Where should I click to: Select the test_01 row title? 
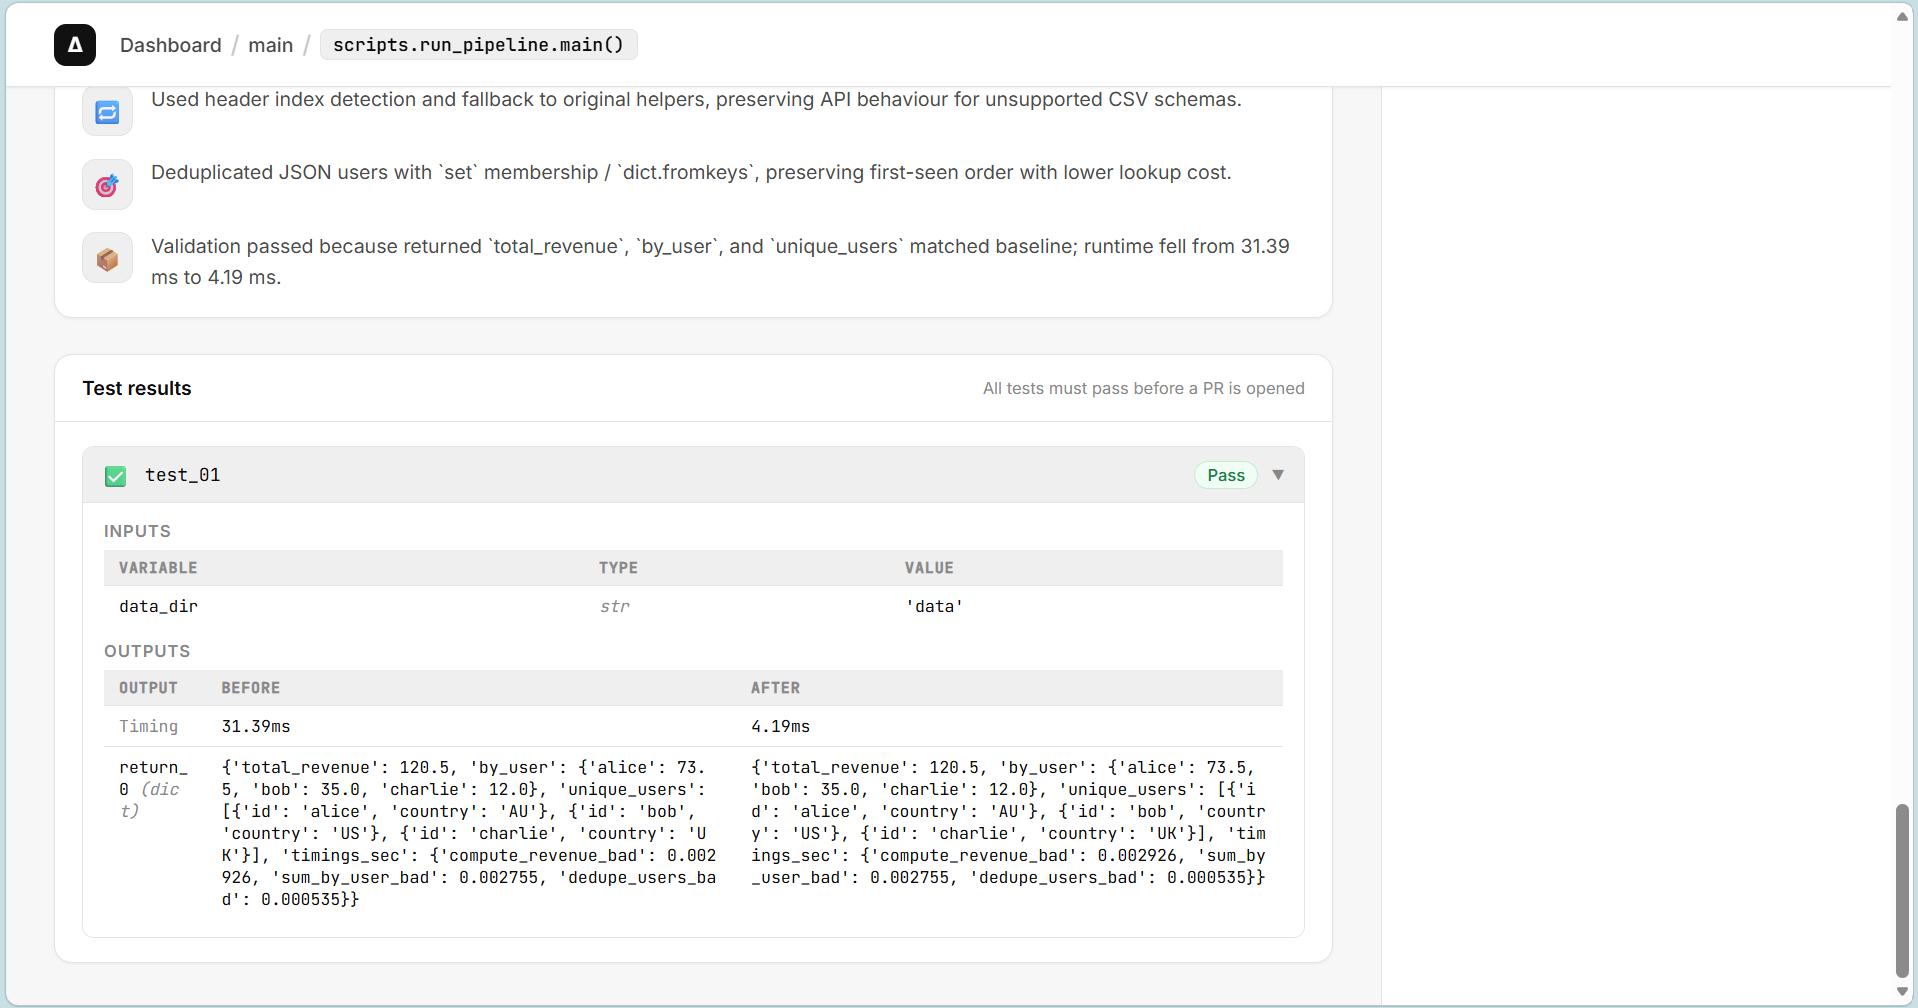(x=183, y=475)
